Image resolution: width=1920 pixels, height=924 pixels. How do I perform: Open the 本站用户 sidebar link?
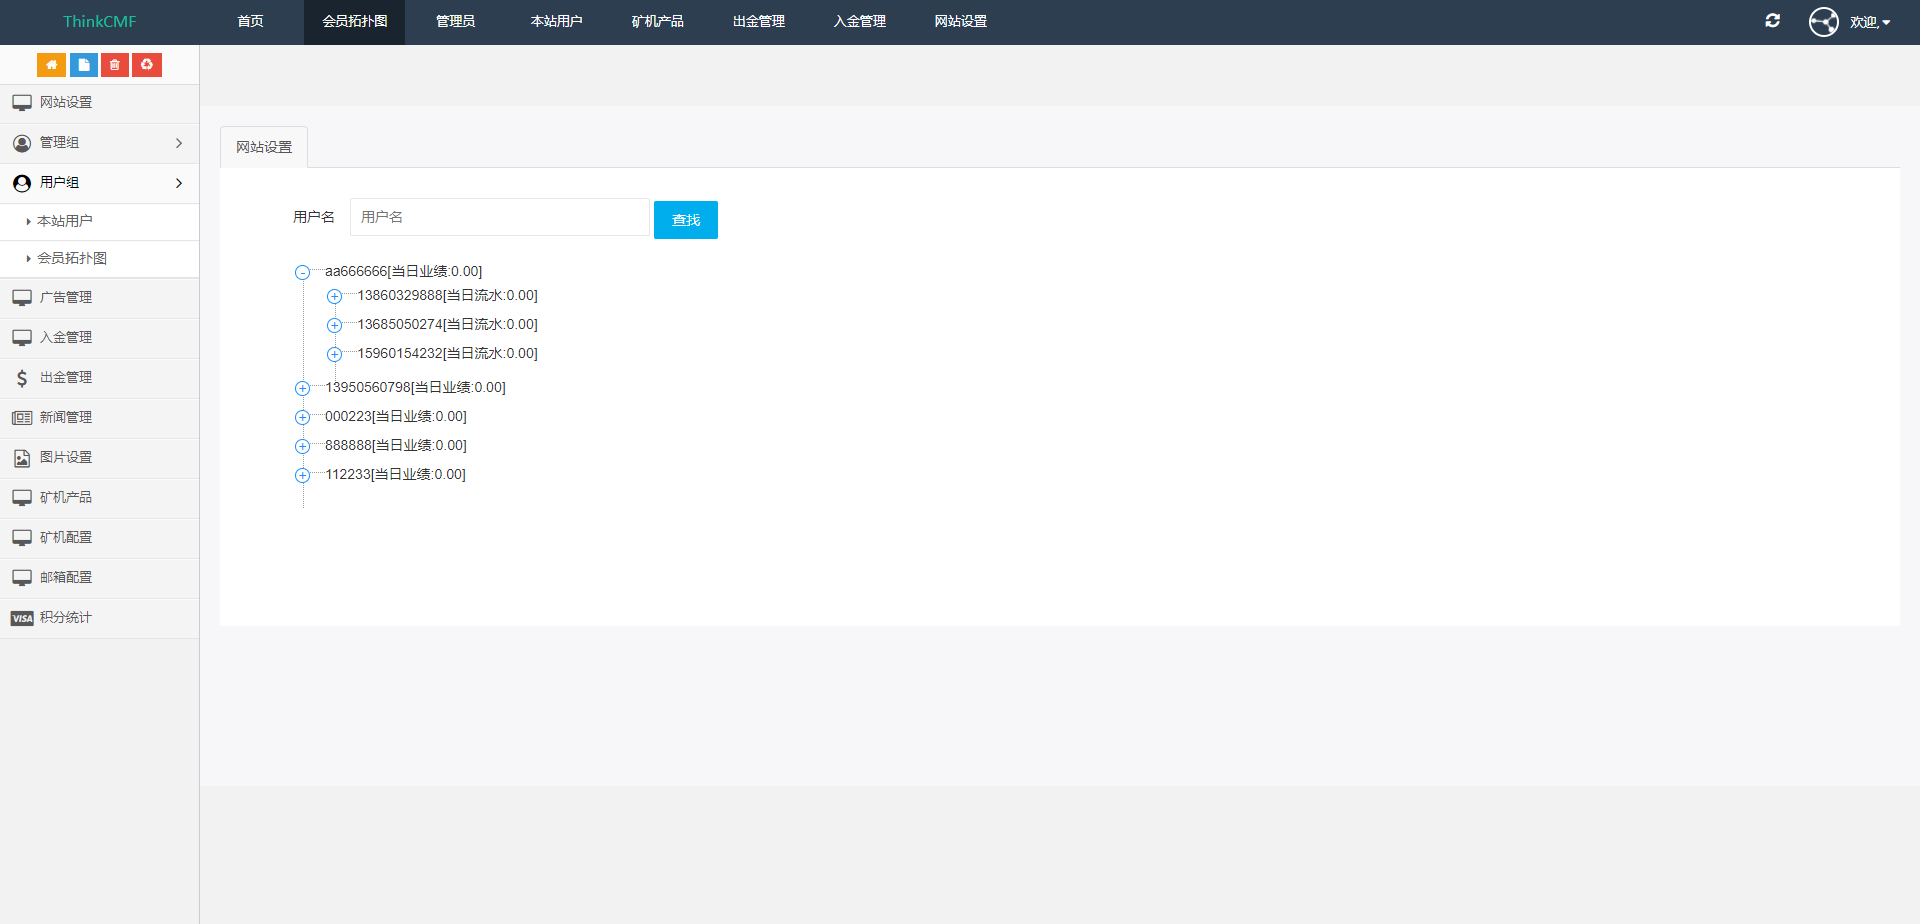pos(65,221)
